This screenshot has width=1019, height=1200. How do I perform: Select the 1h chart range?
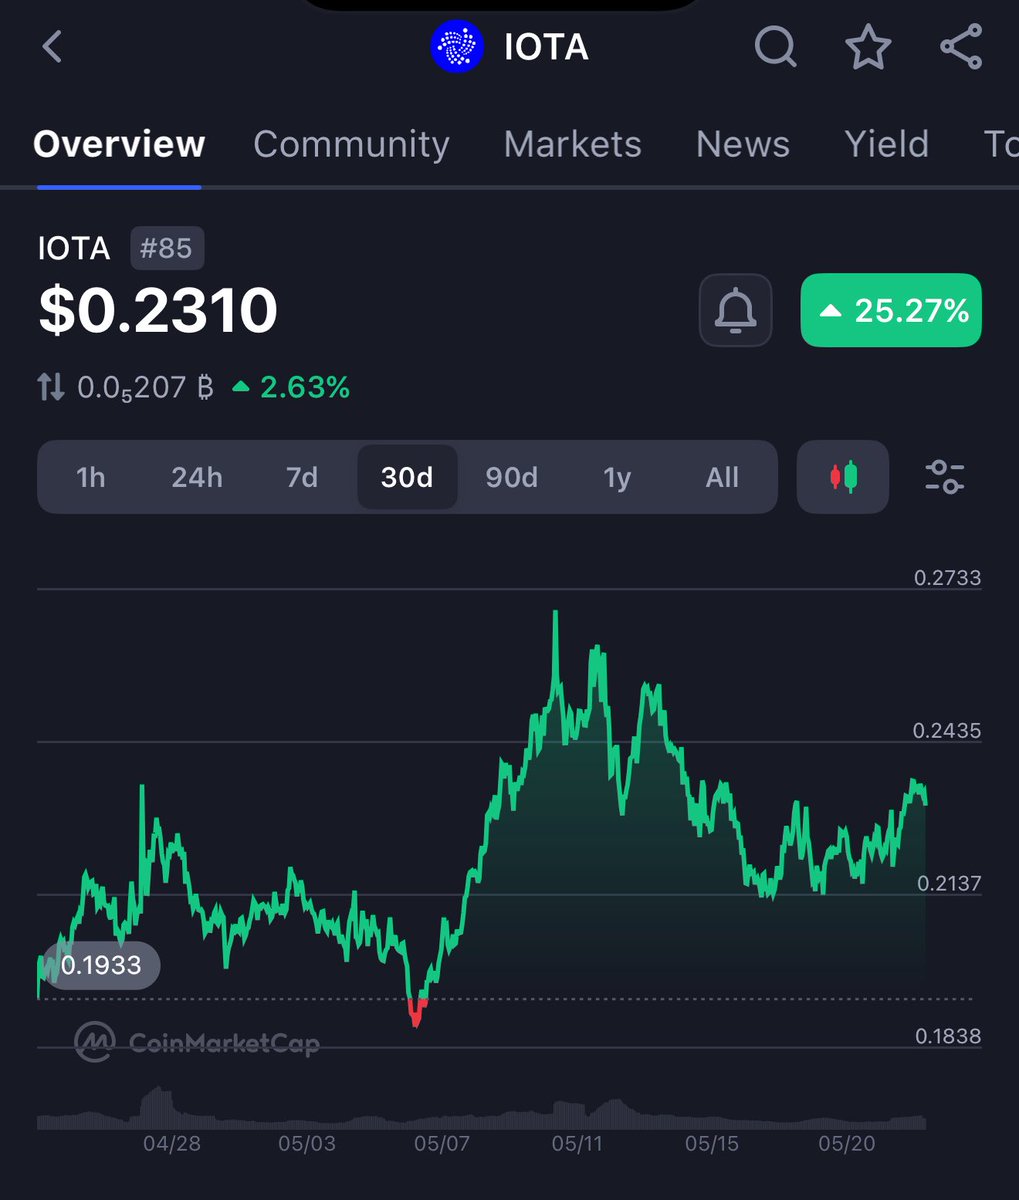(90, 477)
